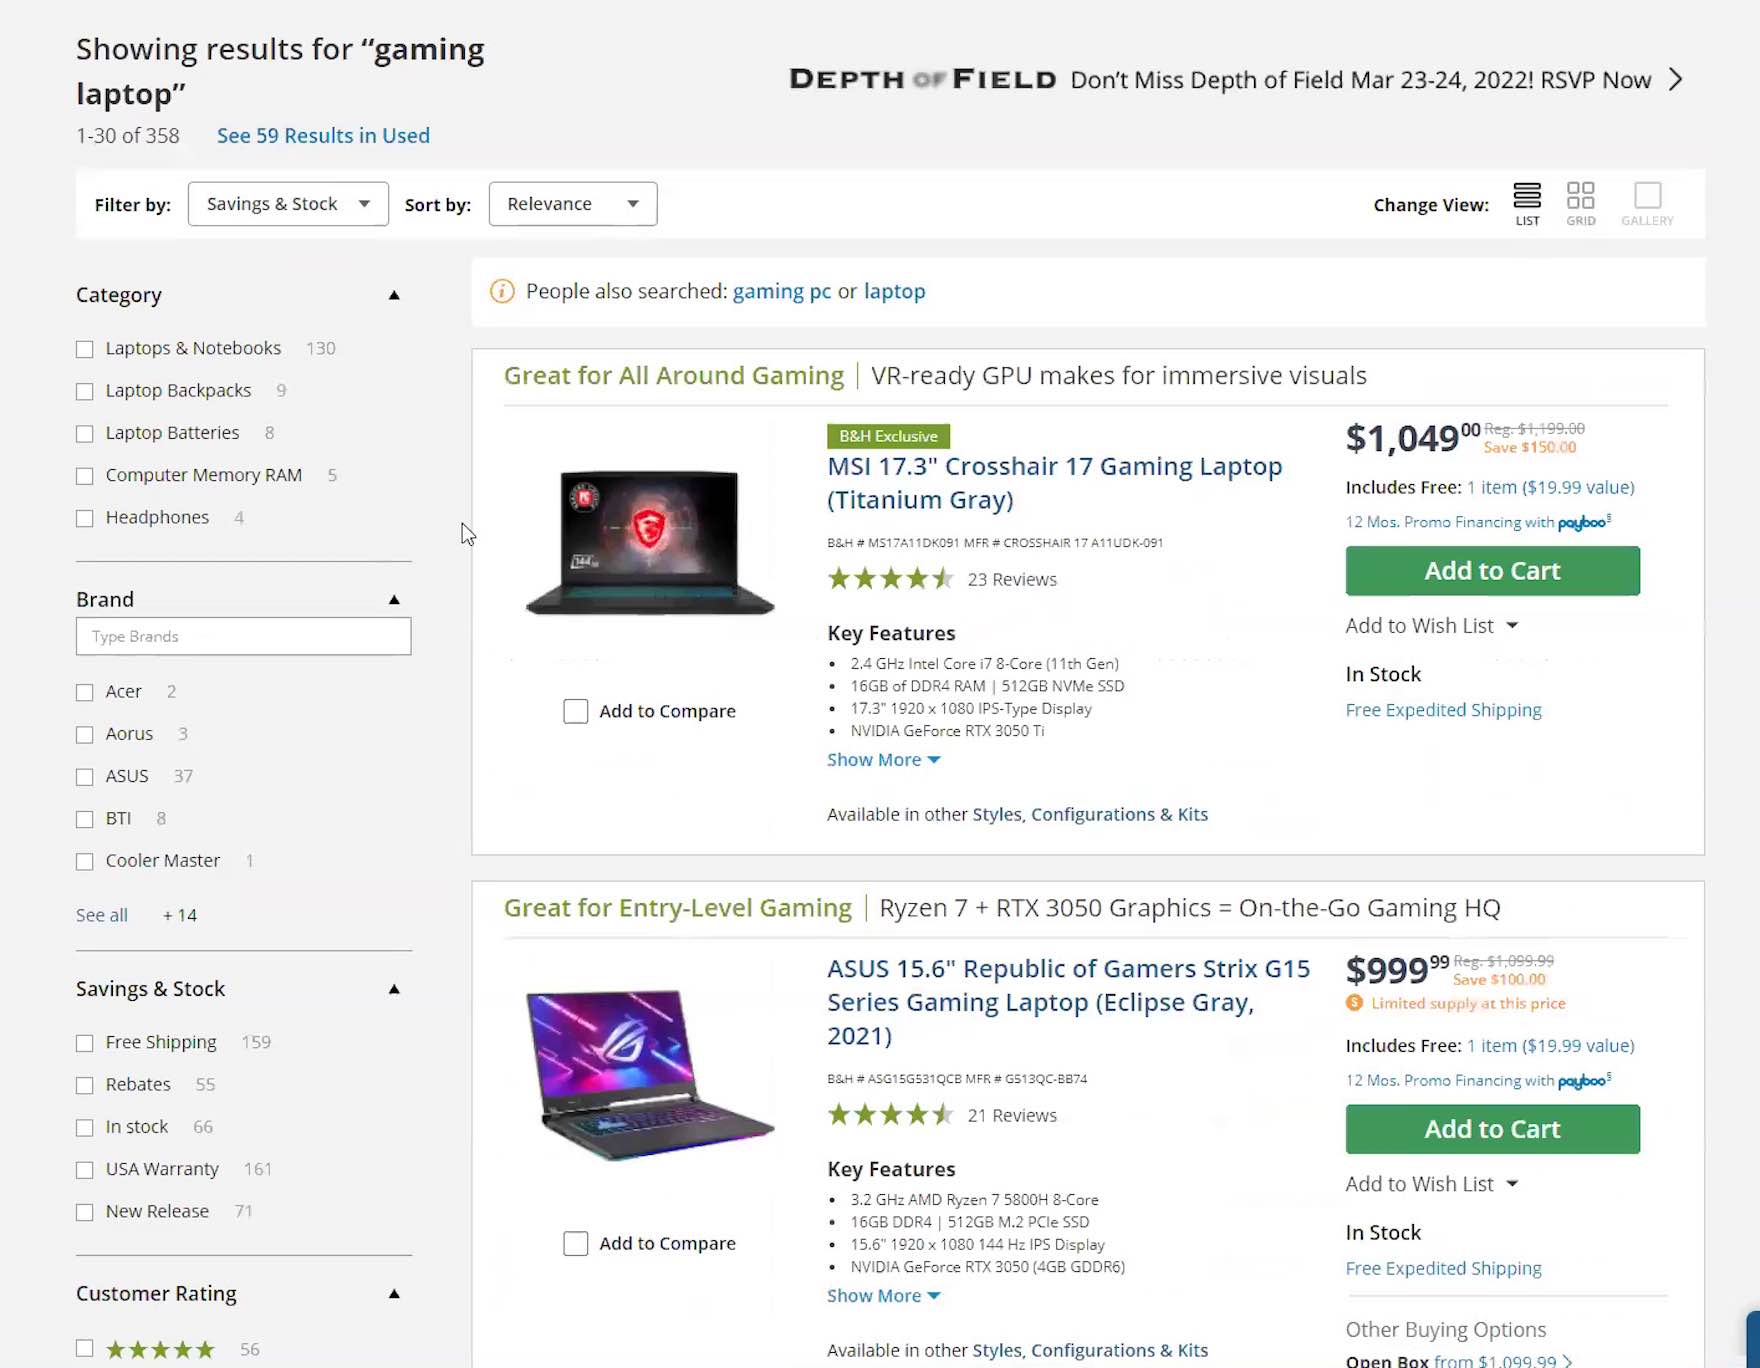This screenshot has width=1760, height=1368.
Task: Click the Depth of Field banner arrow
Action: coord(1676,80)
